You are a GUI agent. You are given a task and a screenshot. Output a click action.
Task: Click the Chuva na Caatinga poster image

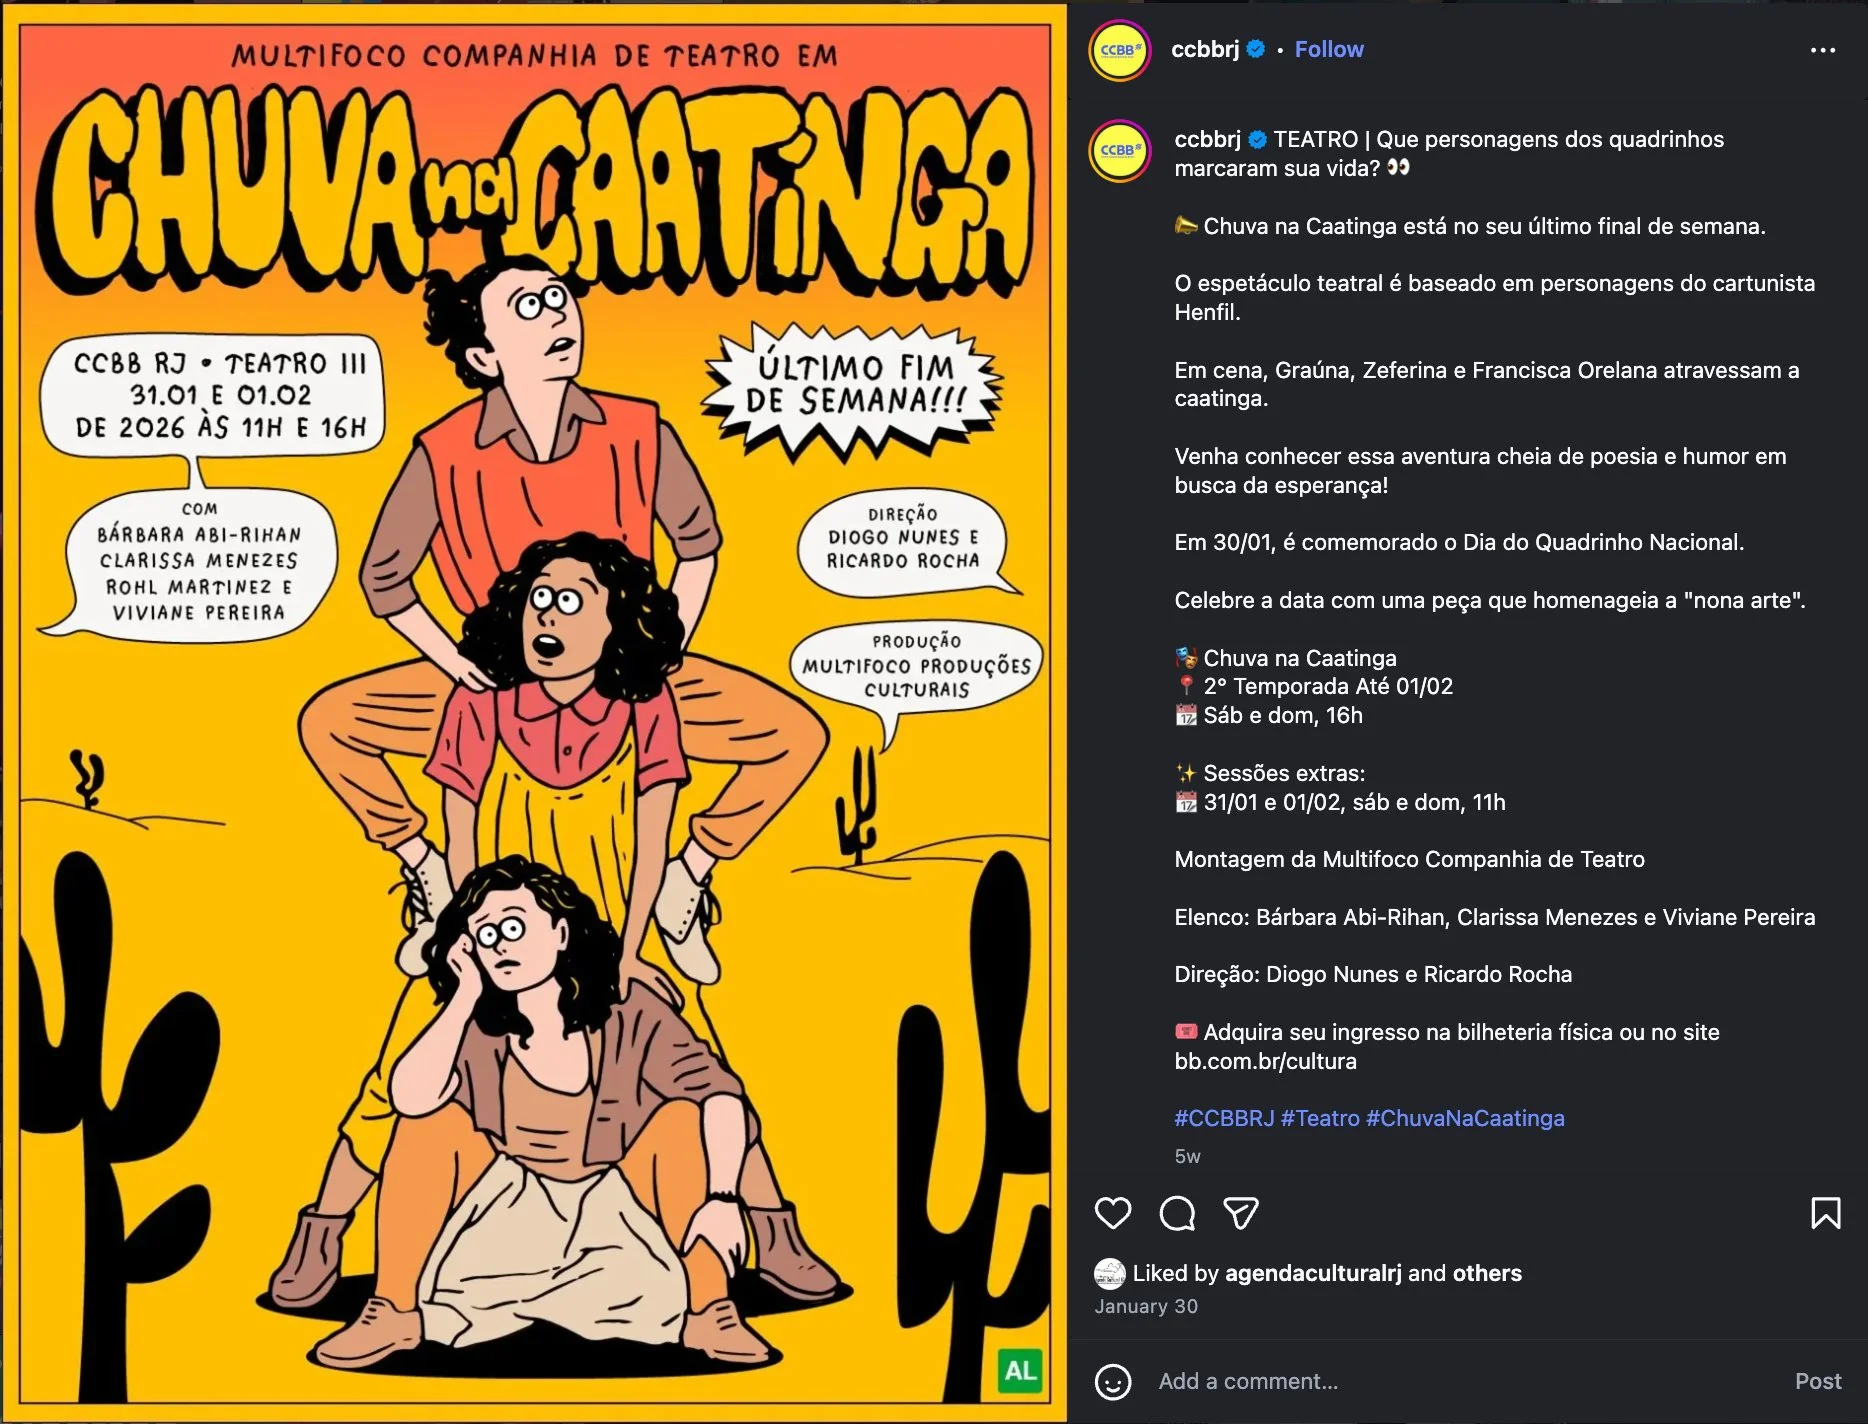click(534, 712)
